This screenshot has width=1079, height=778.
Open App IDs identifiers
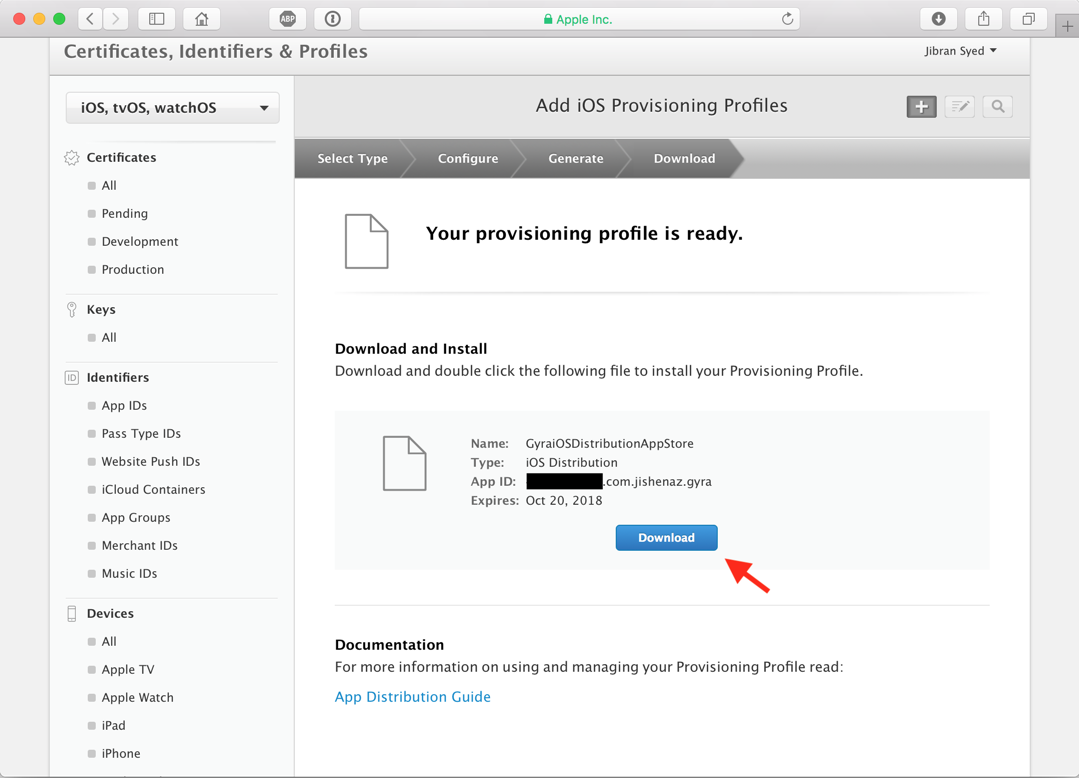pos(125,406)
